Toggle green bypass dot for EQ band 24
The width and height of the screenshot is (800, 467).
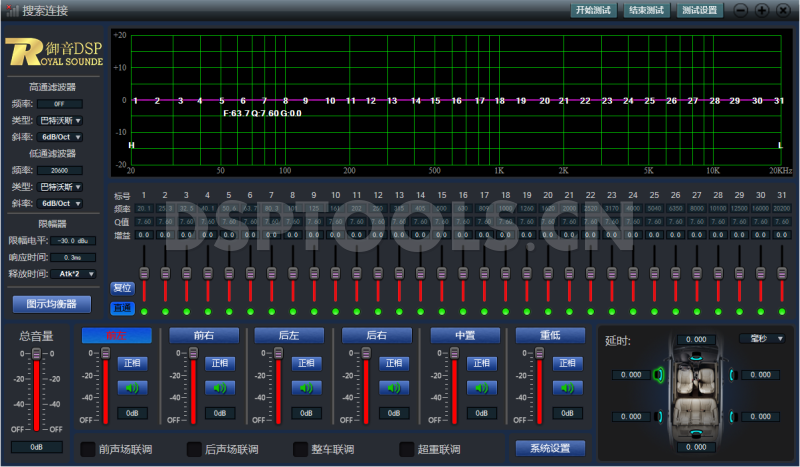(633, 311)
